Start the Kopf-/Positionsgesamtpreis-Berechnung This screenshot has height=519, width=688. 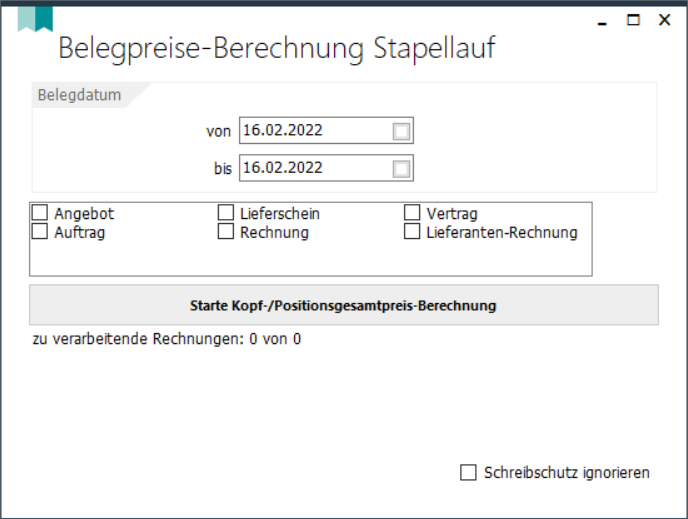[x=343, y=305]
